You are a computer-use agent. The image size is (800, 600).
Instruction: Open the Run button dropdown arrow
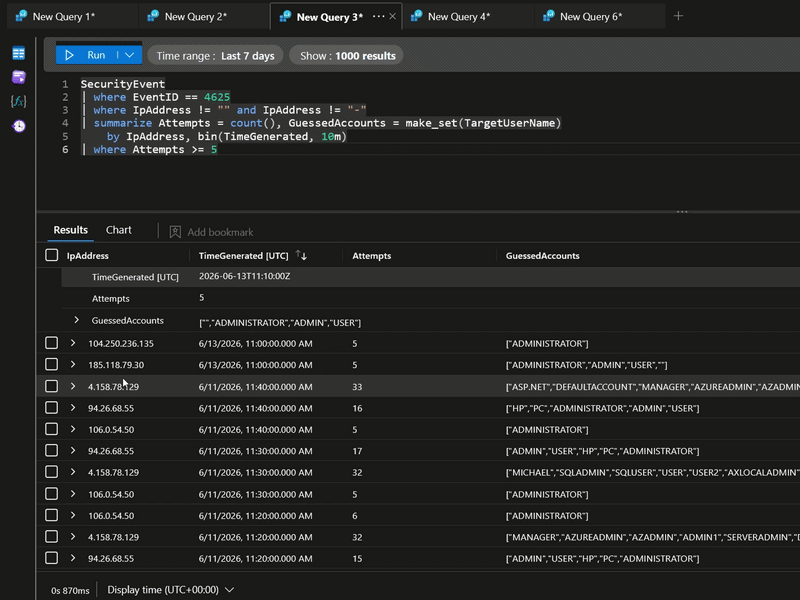click(x=130, y=55)
